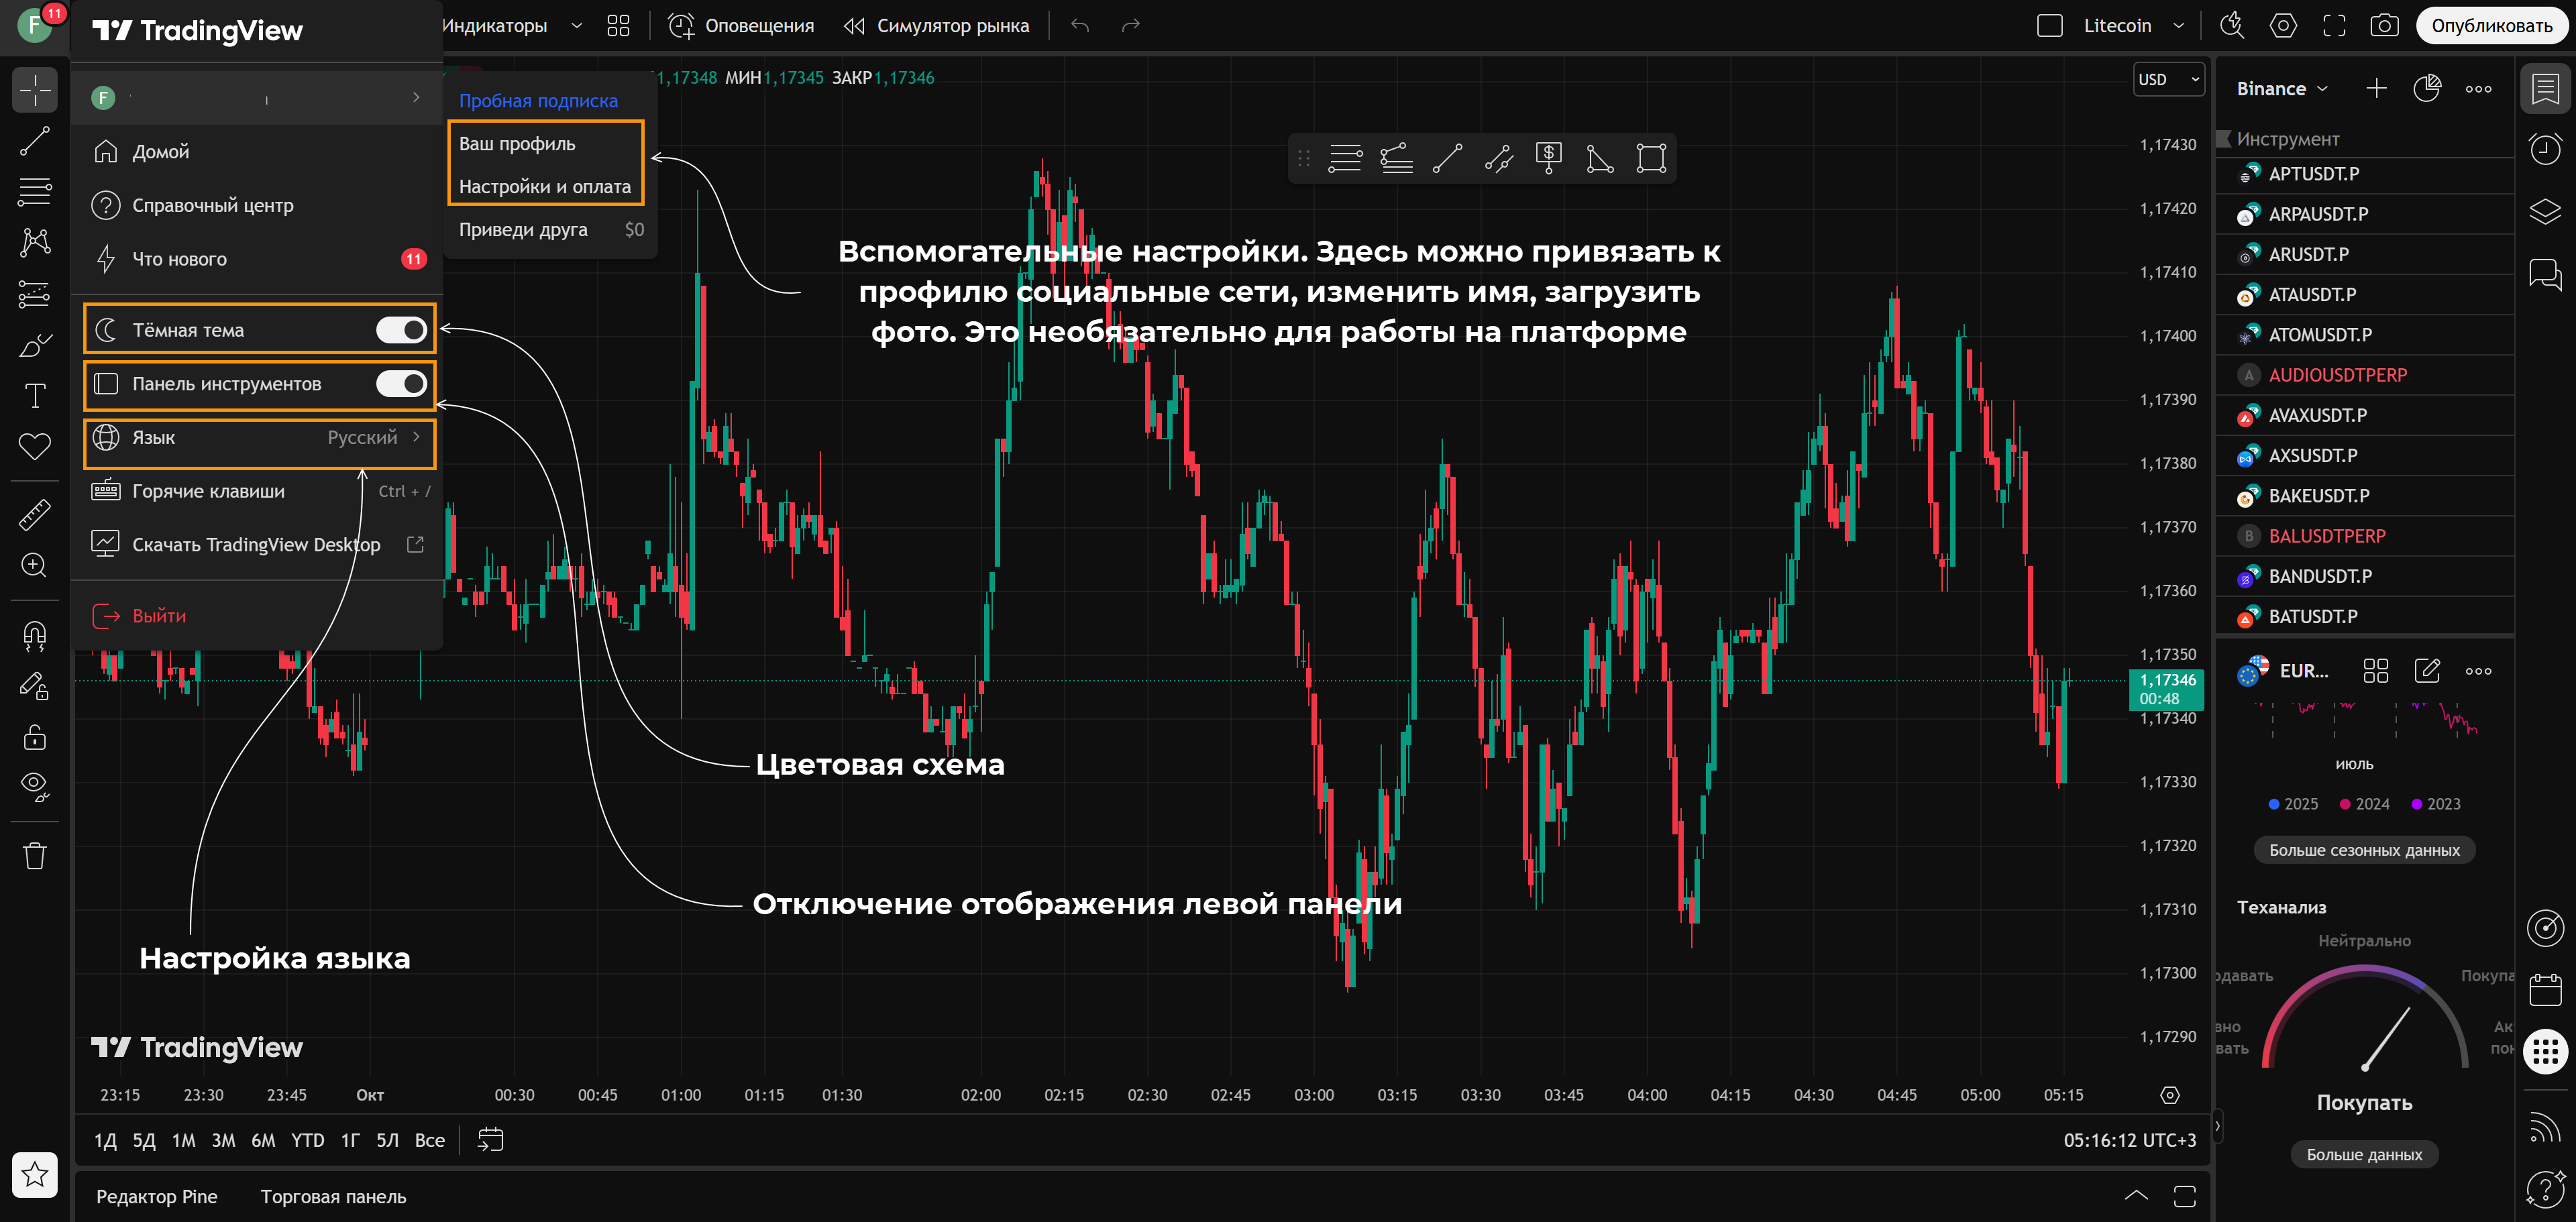Open the calendar icon in right sidebar
Image resolution: width=2576 pixels, height=1222 pixels.
click(2545, 990)
